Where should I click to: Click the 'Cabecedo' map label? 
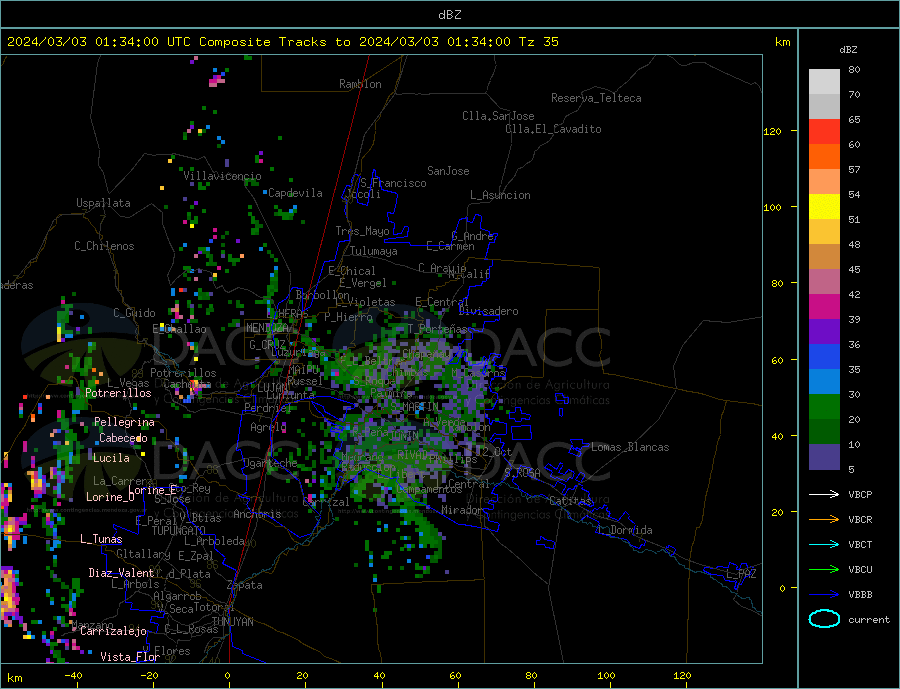(x=123, y=439)
